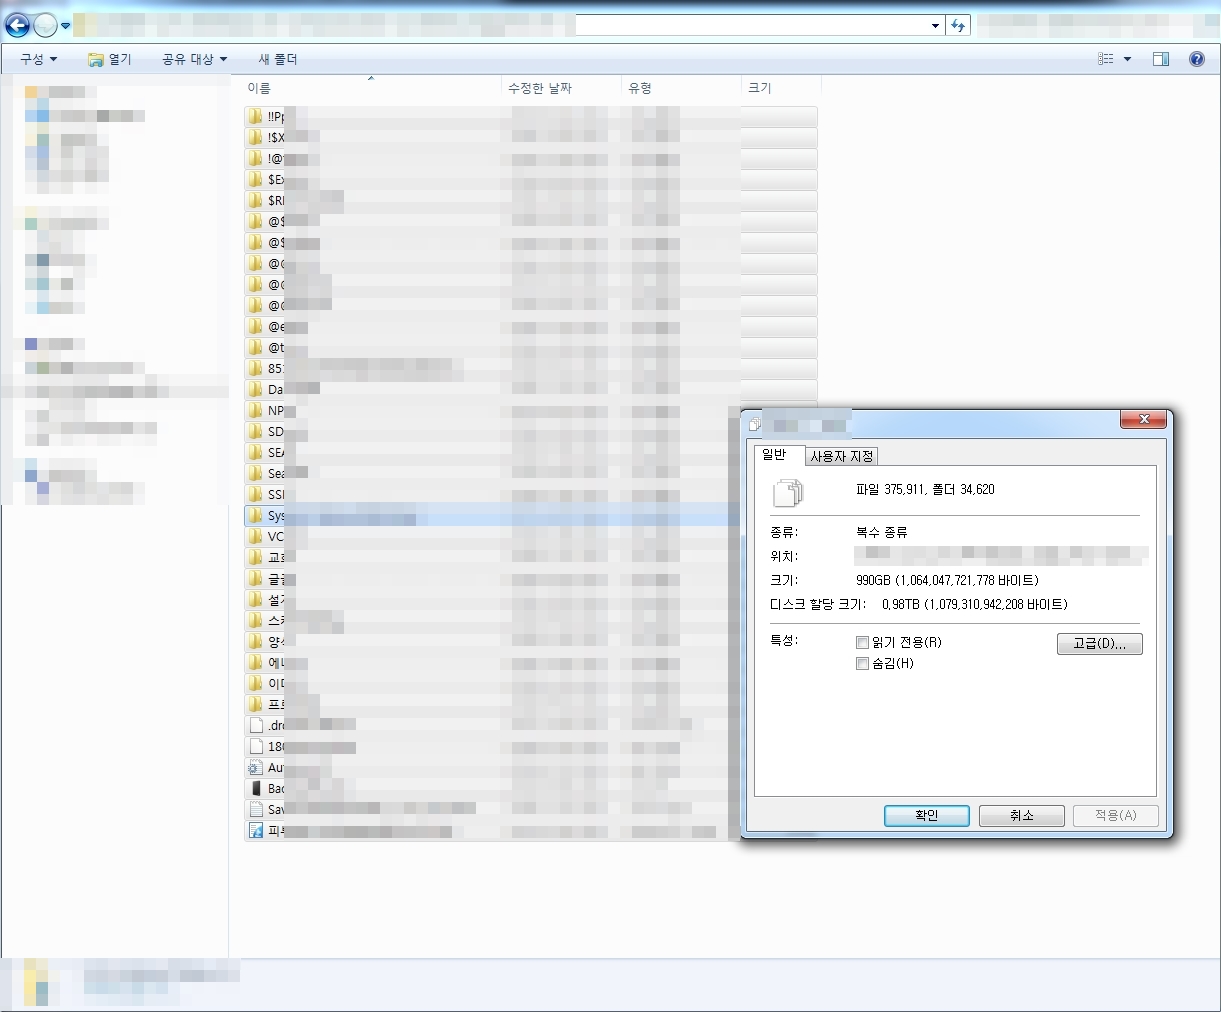1221x1012 pixels.
Task: Click the gear settings file icon beside Au
Action: 255,767
